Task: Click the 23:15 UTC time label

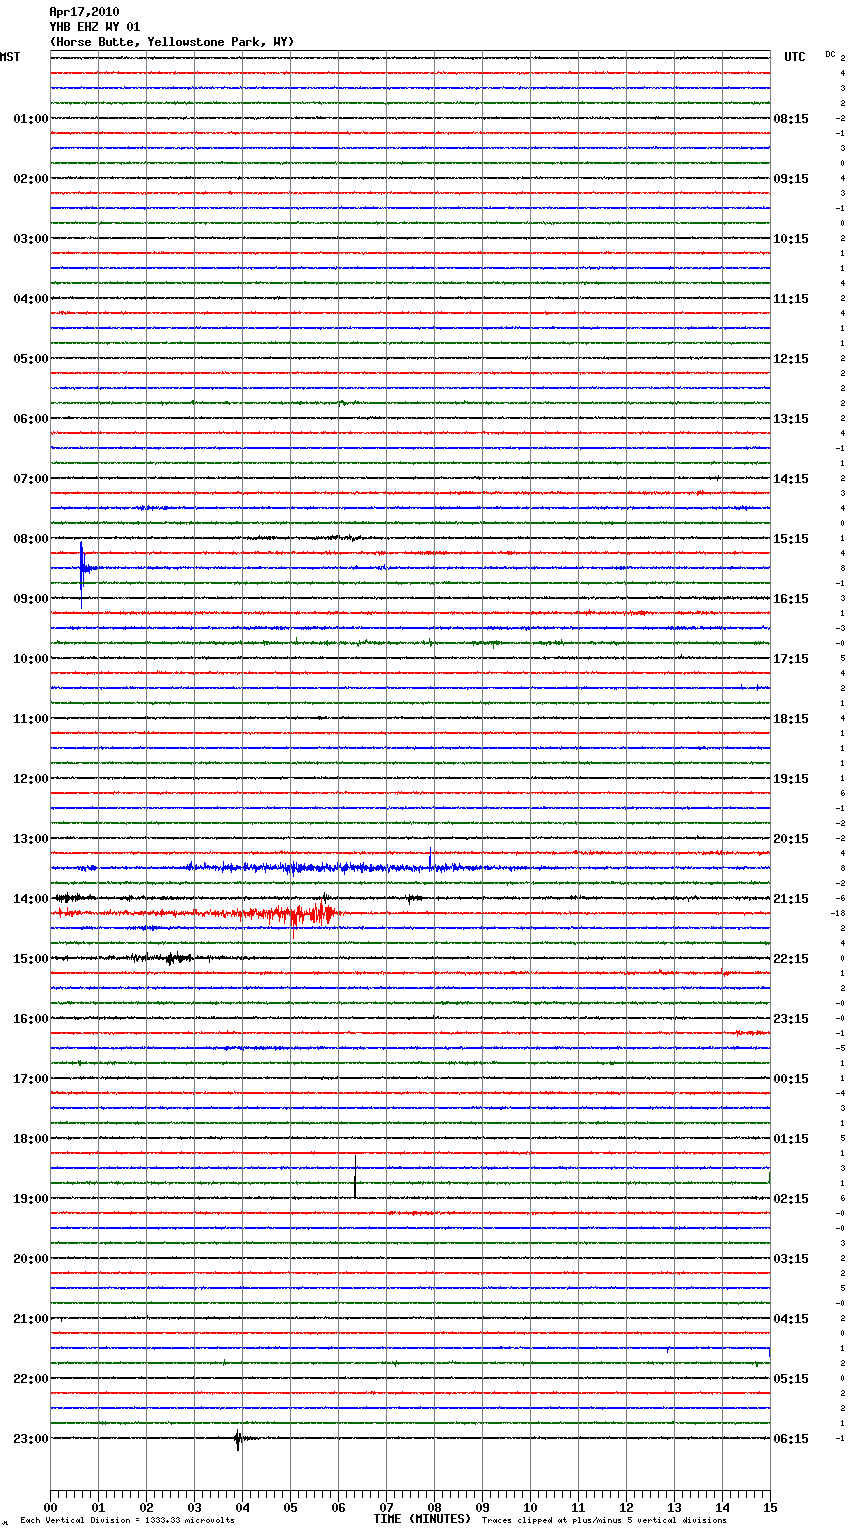Action: coord(791,1019)
